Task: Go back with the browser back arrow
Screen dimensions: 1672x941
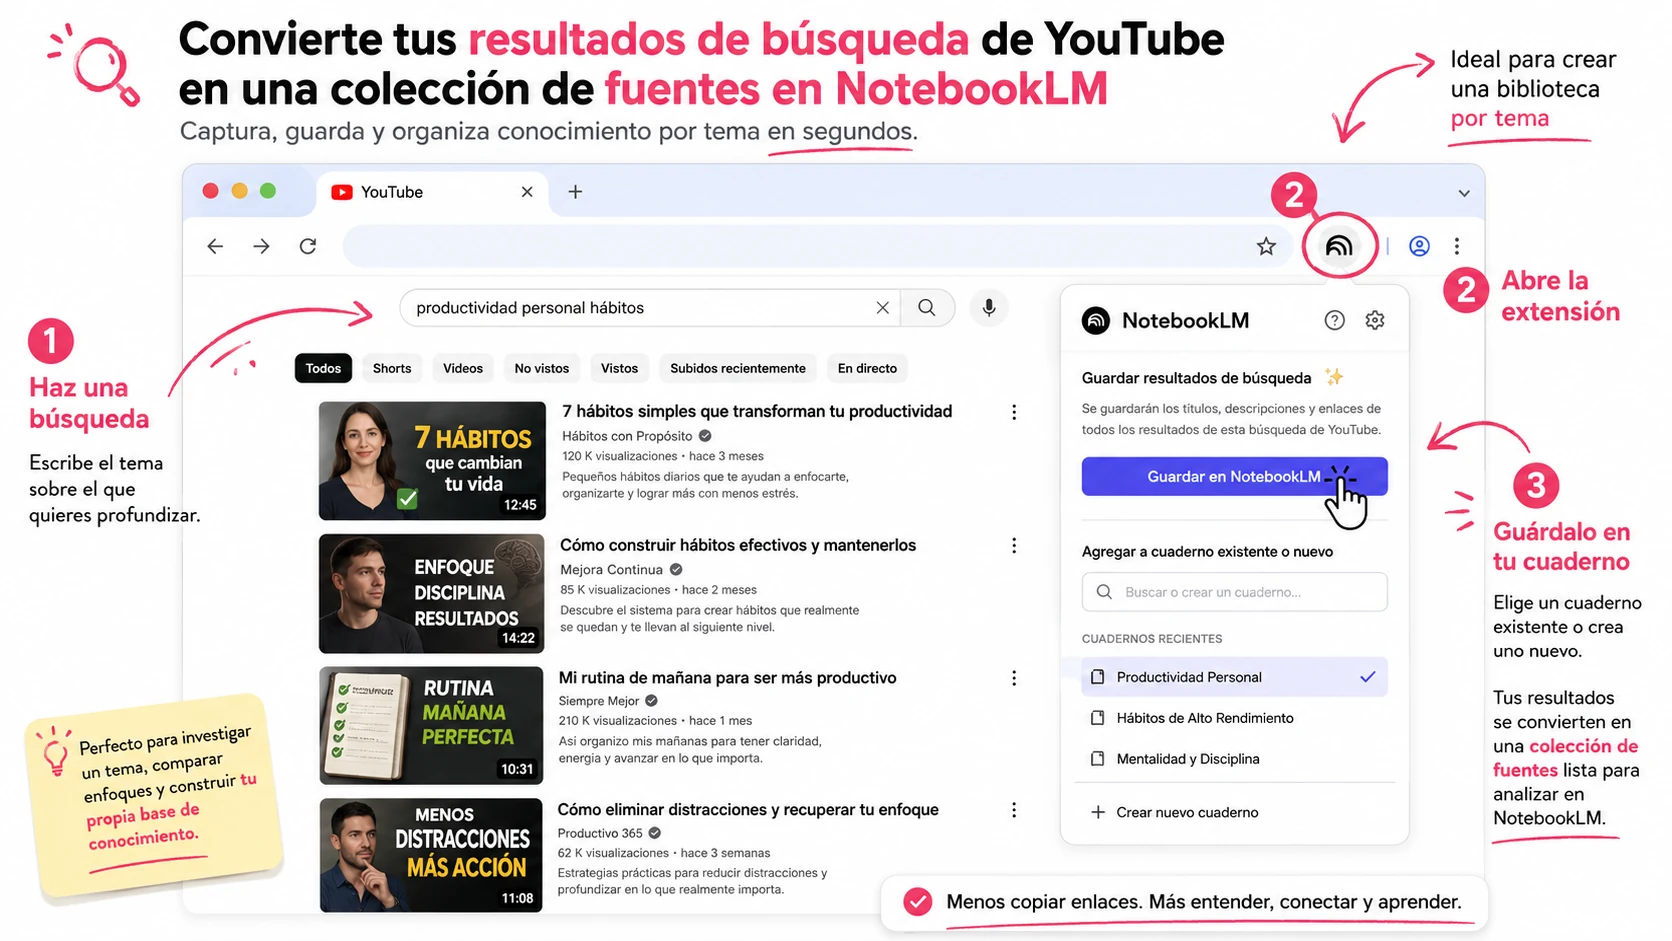Action: (x=215, y=246)
